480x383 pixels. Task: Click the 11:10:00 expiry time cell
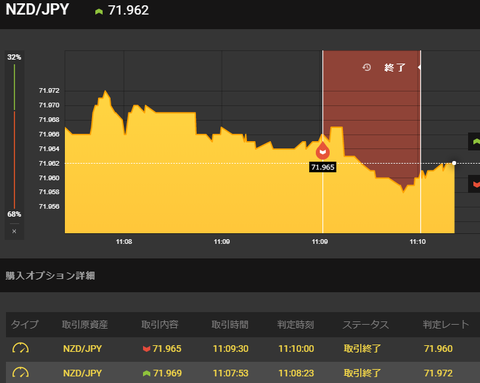point(296,349)
